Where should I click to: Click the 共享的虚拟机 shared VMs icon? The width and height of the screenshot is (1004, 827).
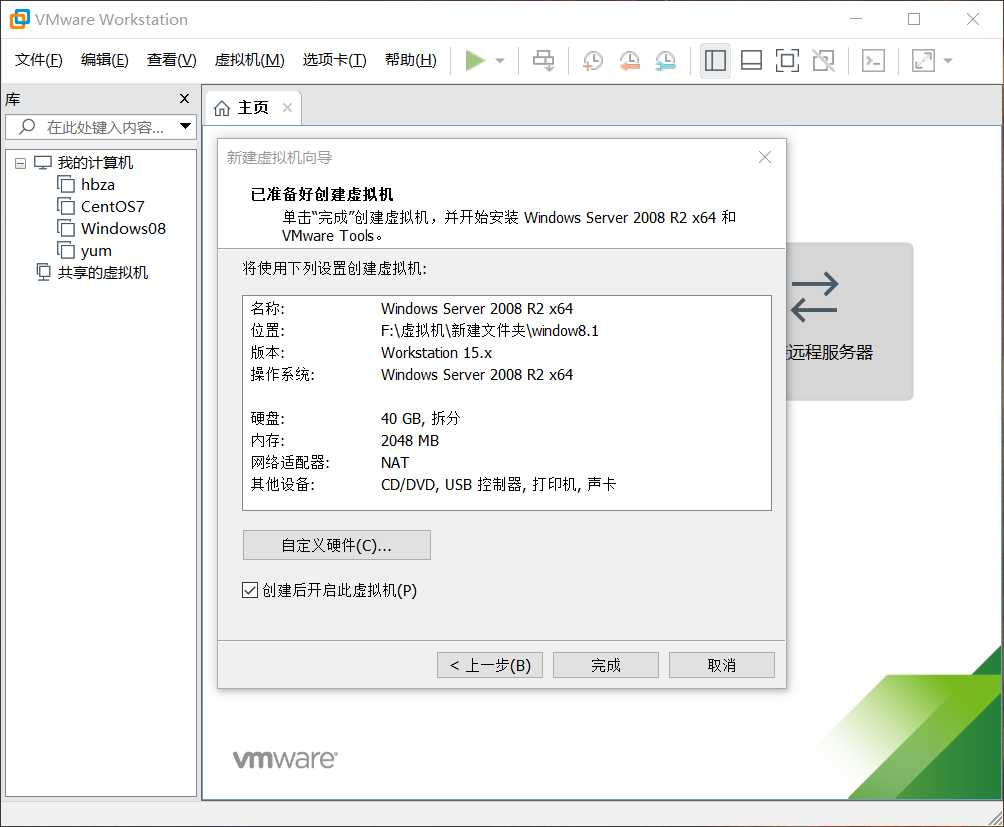point(43,272)
